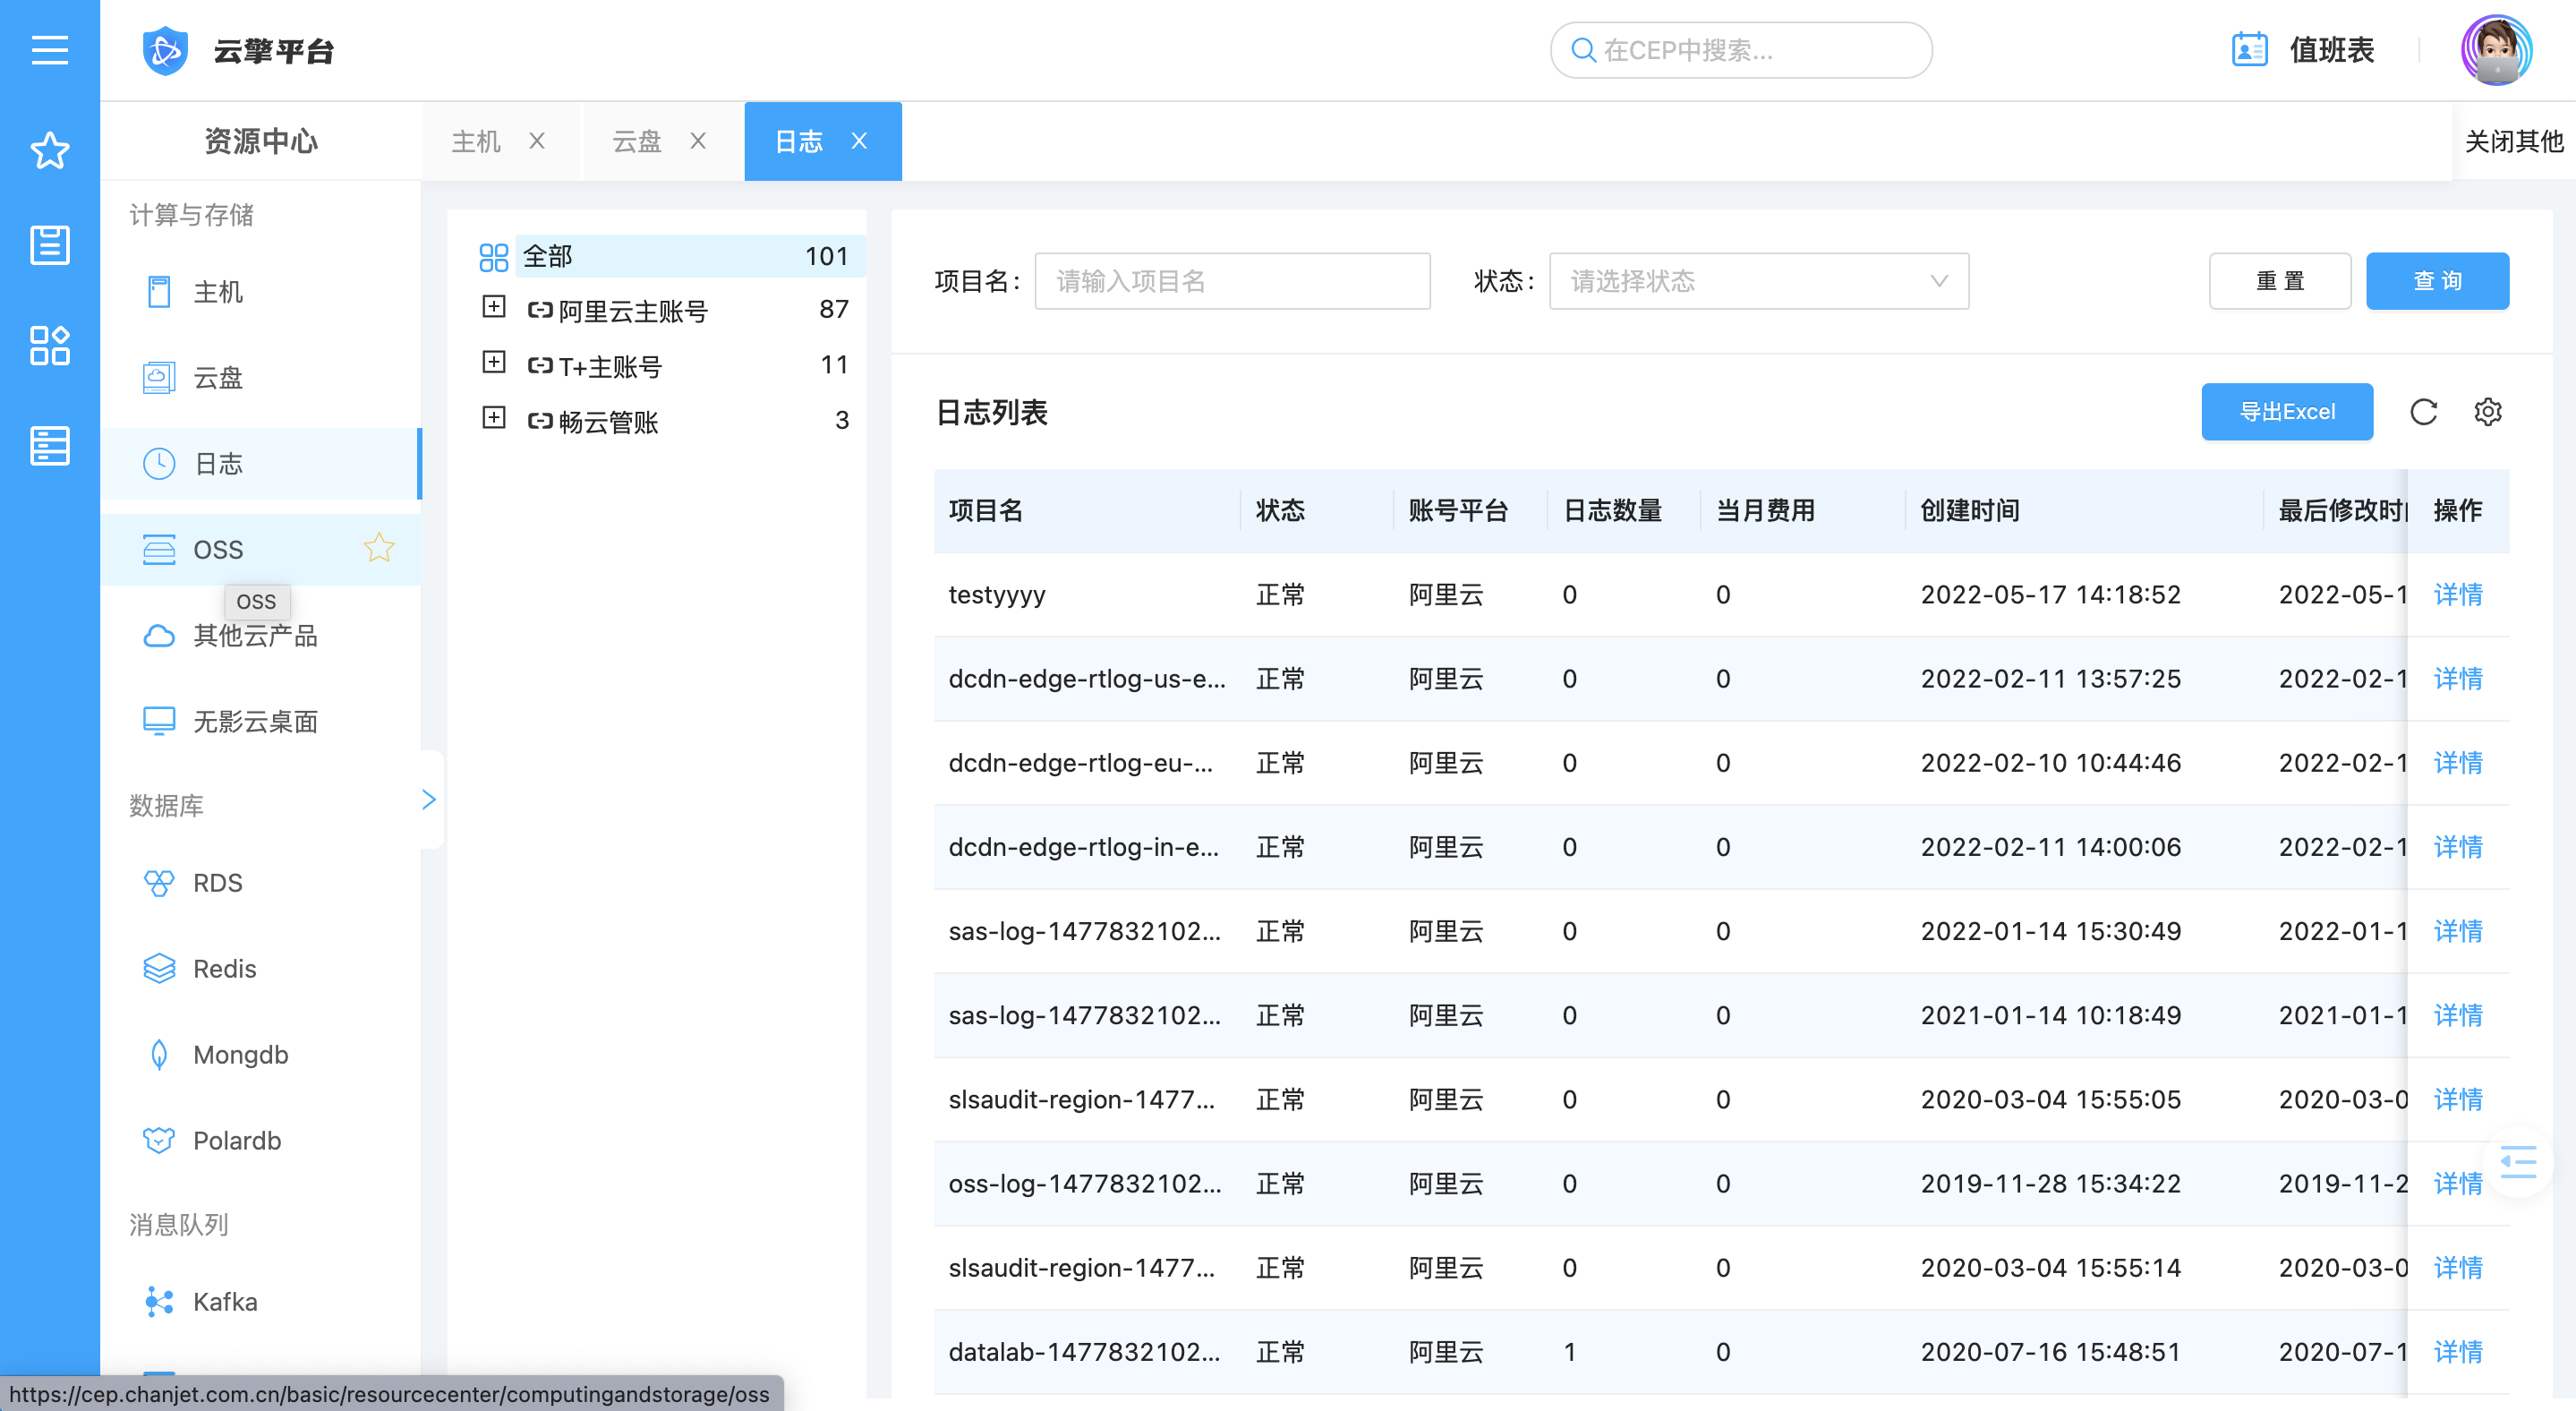Click the server list icon in left rail
Viewport: 2576px width, 1411px height.
[49, 446]
